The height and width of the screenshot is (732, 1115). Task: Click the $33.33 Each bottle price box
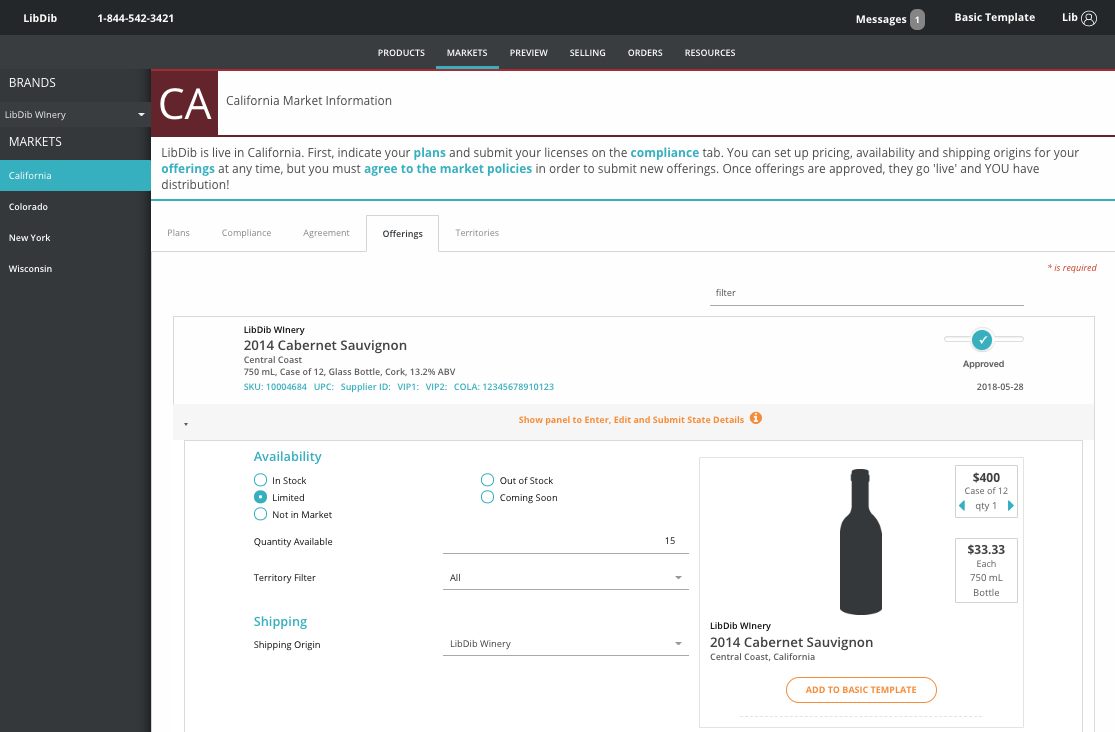(x=986, y=571)
